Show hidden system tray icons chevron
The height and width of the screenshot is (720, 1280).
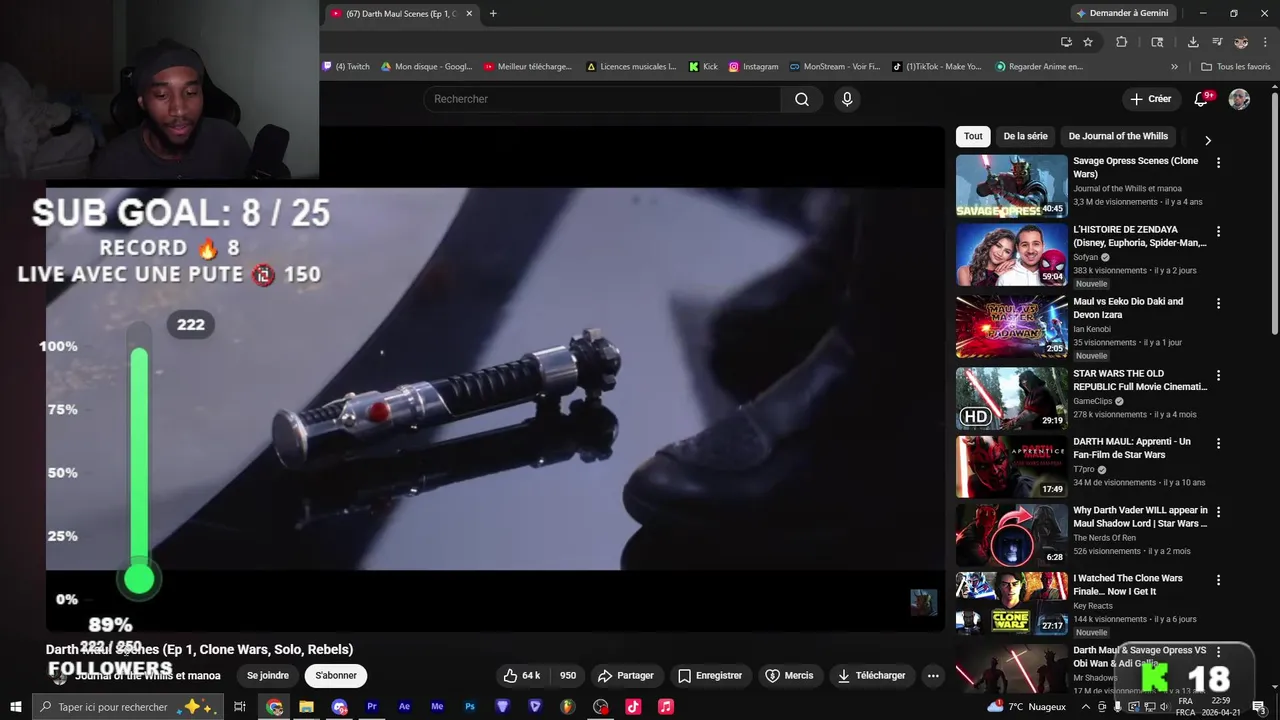1086,707
